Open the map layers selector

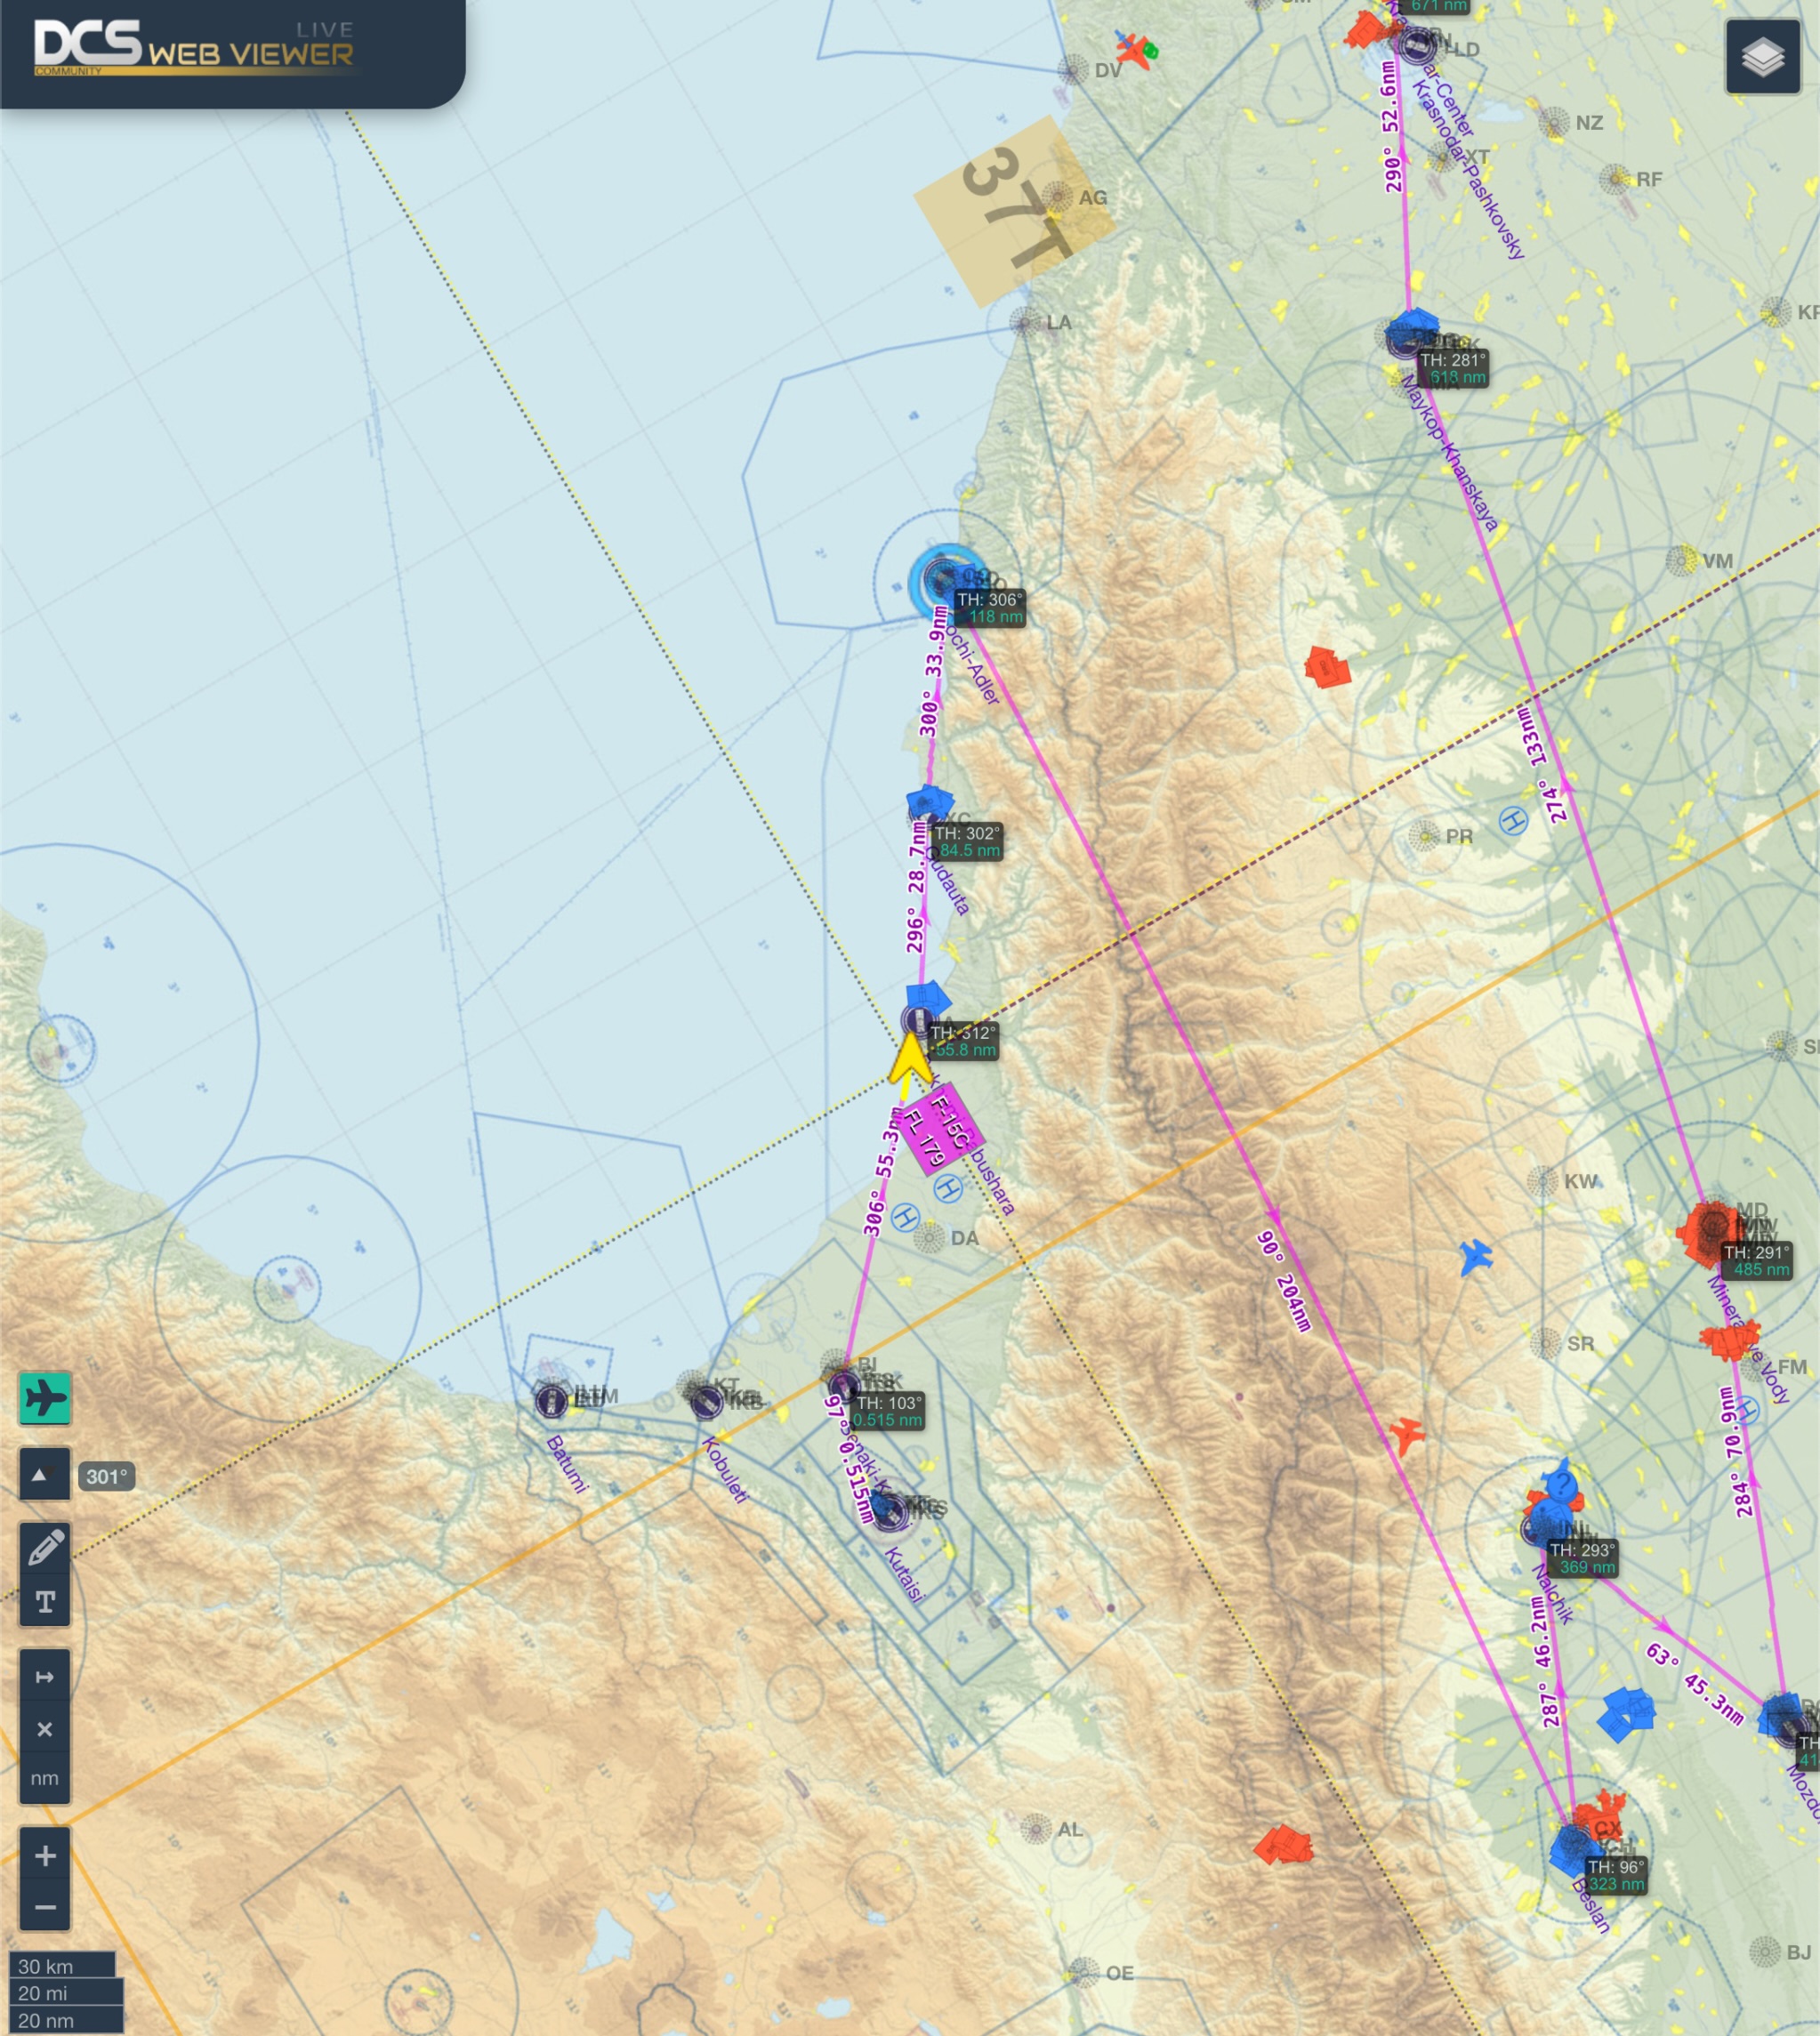1762,57
